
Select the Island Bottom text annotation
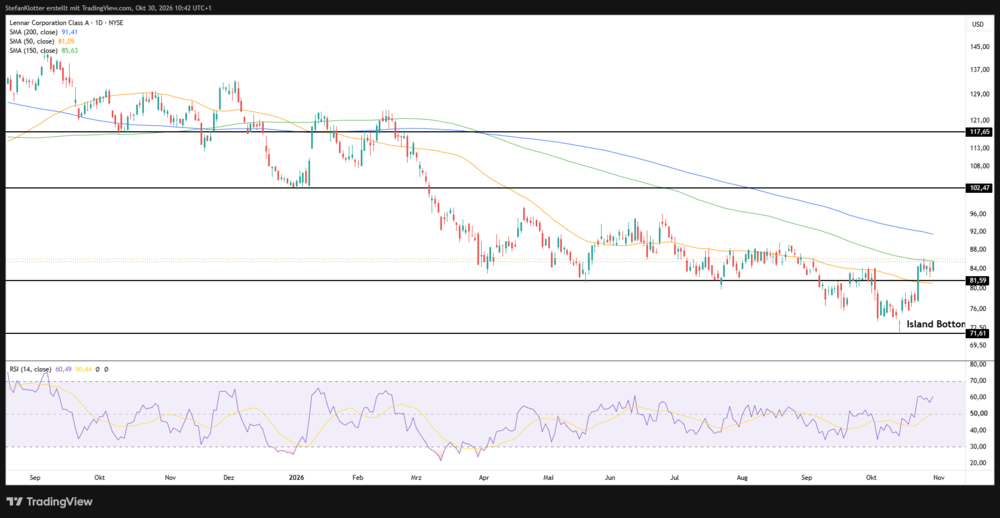(x=936, y=324)
